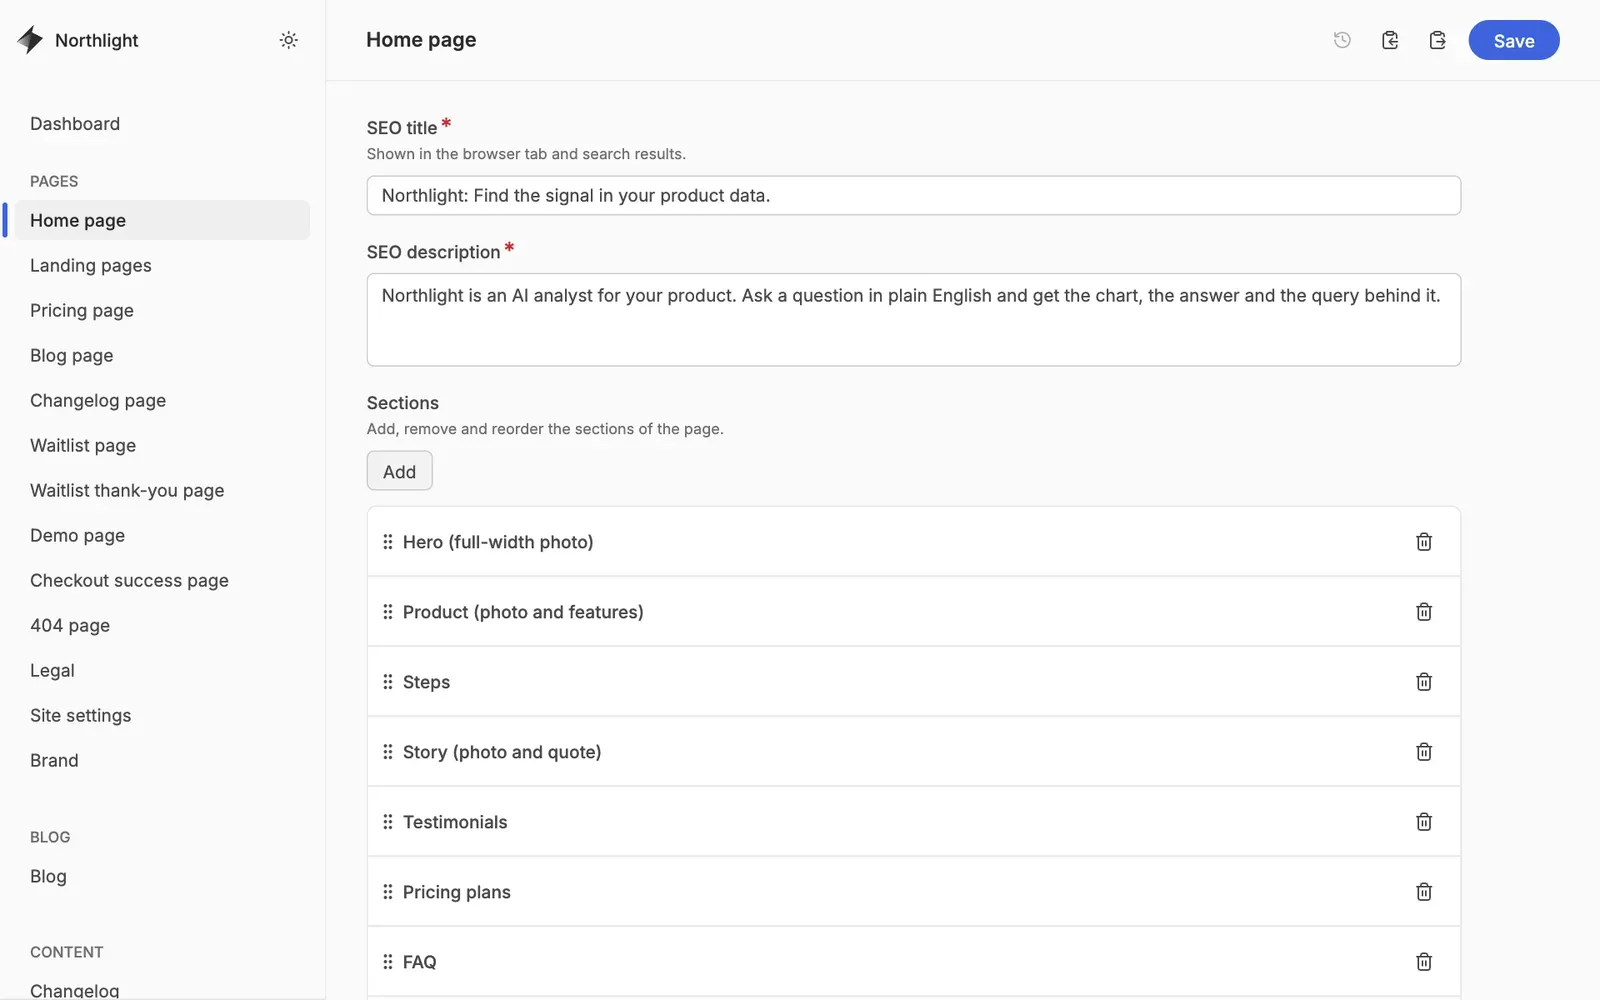Delete the Product (photo and features) section
The height and width of the screenshot is (1000, 1600).
[x=1424, y=612]
